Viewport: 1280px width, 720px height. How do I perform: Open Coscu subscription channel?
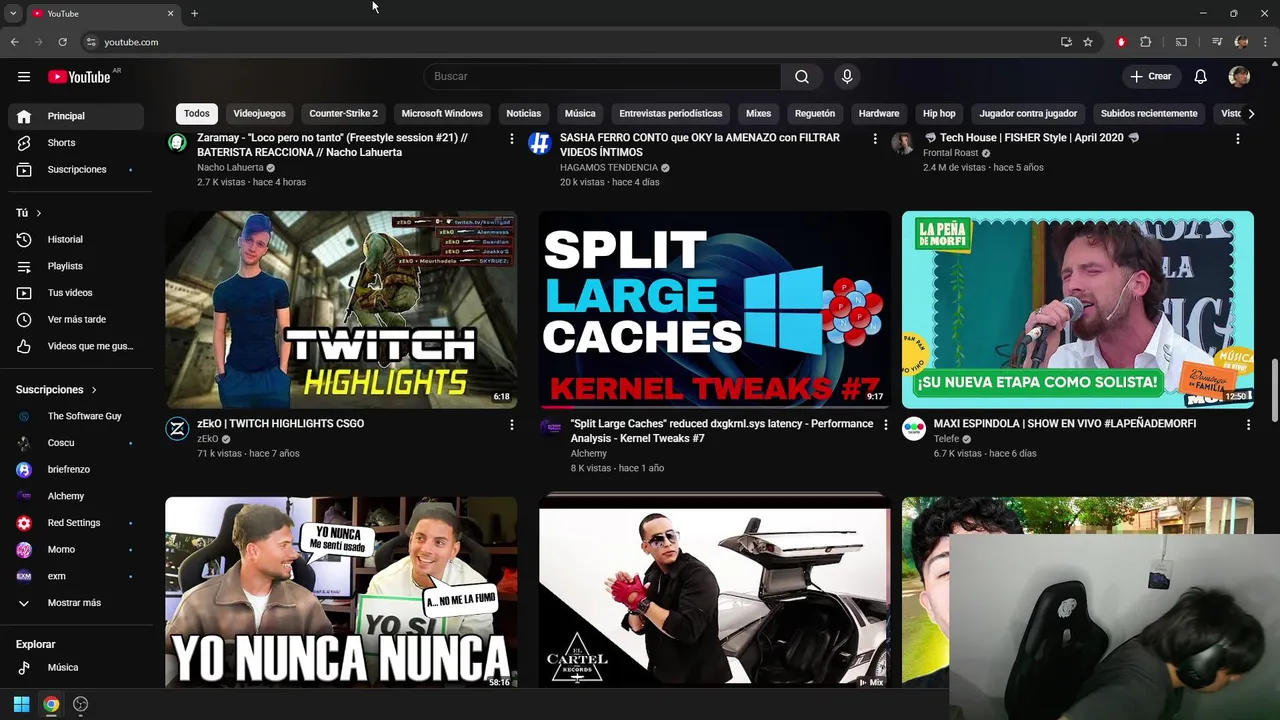[75, 443]
